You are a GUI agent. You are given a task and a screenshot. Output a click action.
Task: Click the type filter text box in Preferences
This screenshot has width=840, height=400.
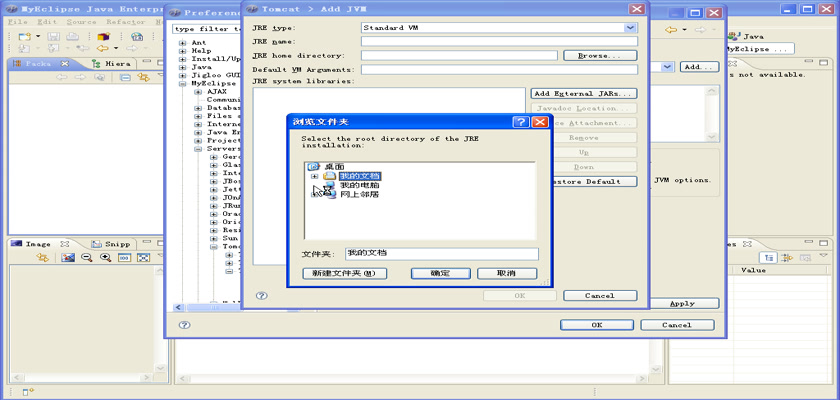tap(207, 29)
